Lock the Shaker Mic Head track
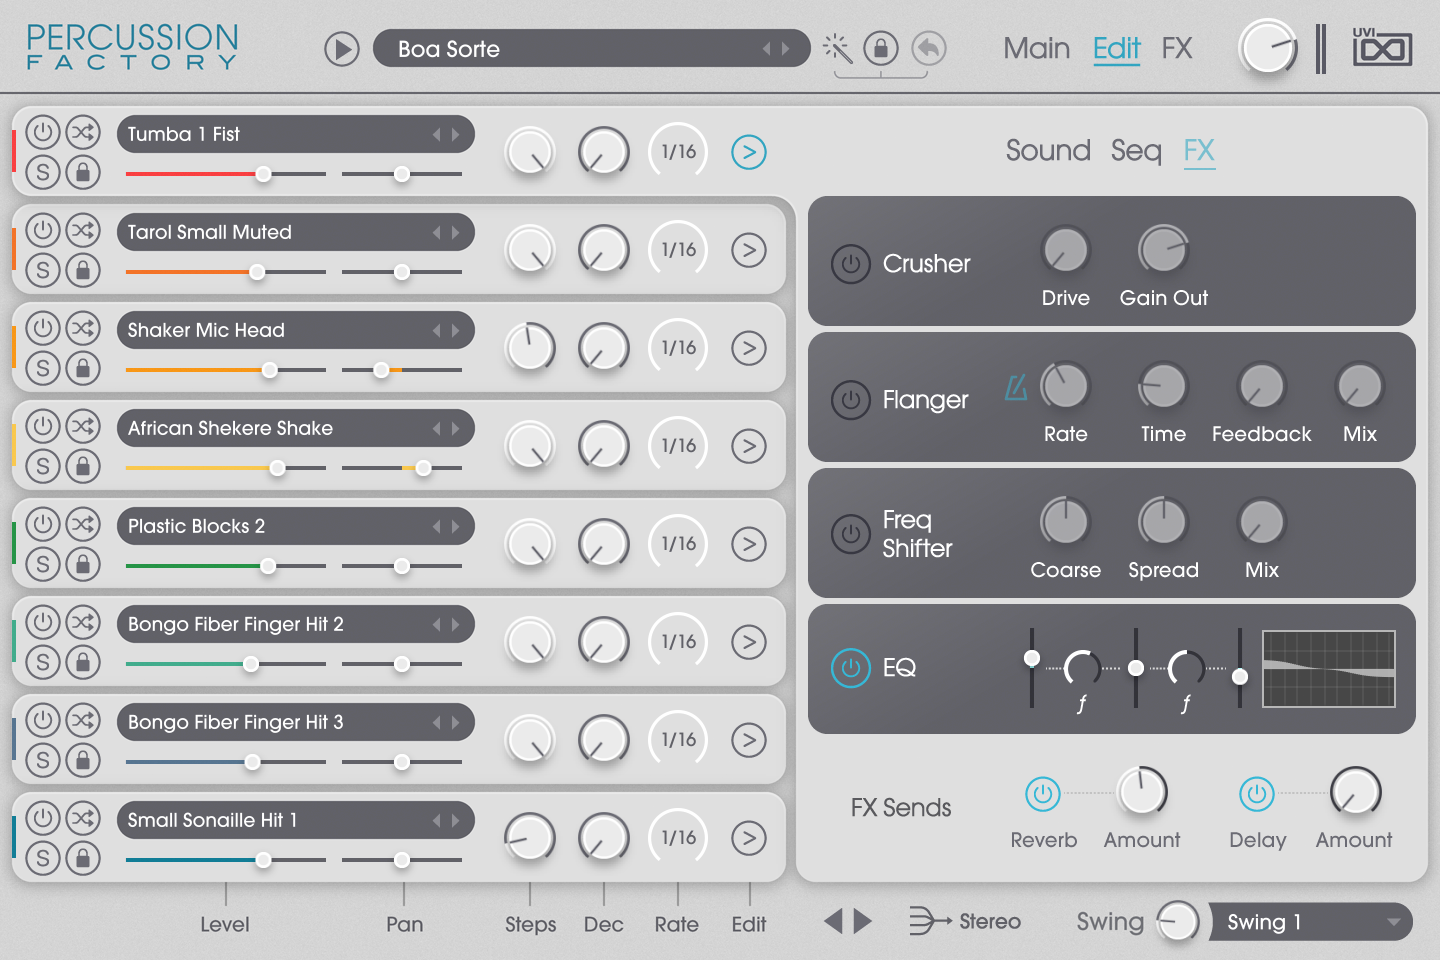1440x960 pixels. pos(83,368)
